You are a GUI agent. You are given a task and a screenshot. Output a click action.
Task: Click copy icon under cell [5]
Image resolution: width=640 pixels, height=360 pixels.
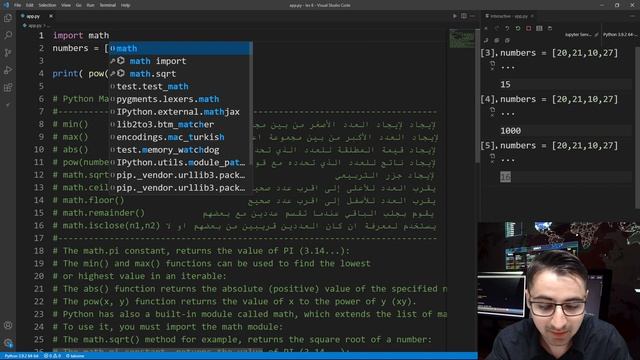492,157
